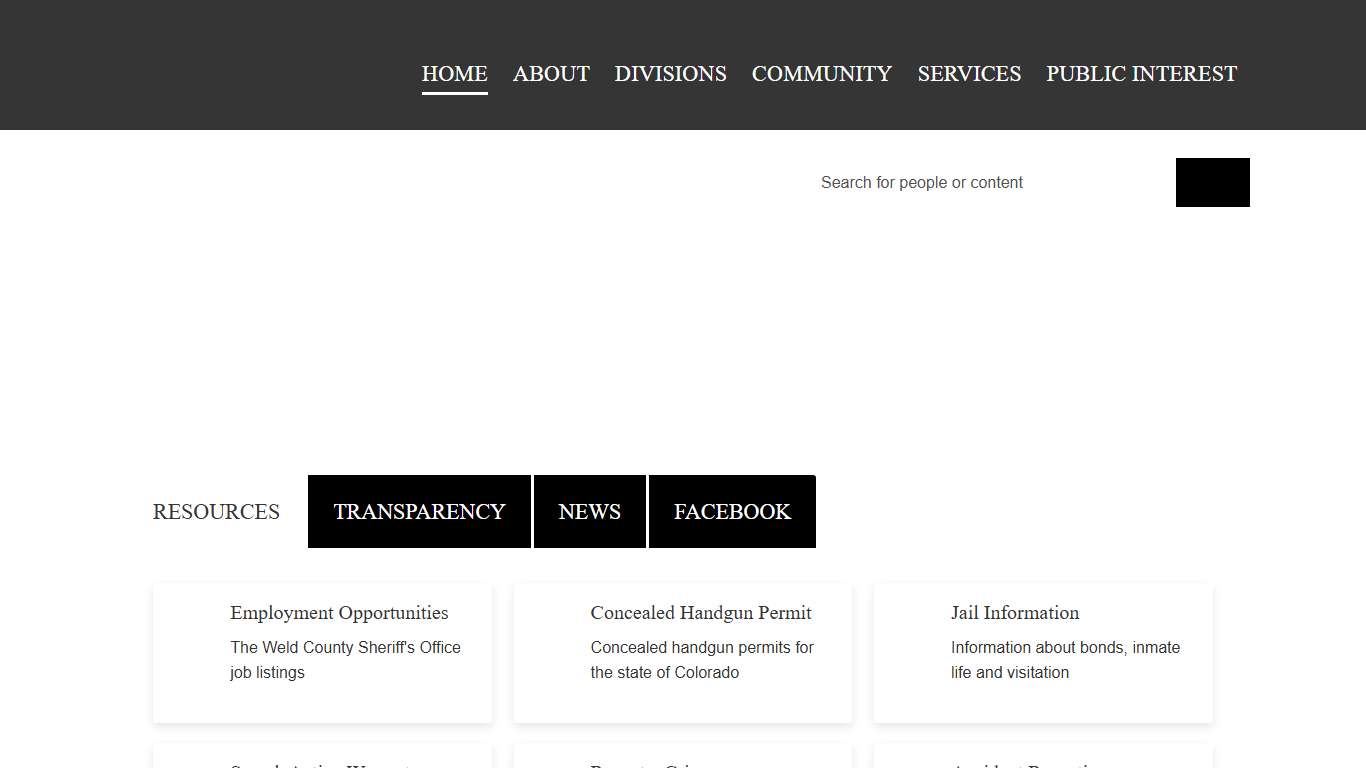
Task: Open the HOME navigation item
Action: (454, 74)
